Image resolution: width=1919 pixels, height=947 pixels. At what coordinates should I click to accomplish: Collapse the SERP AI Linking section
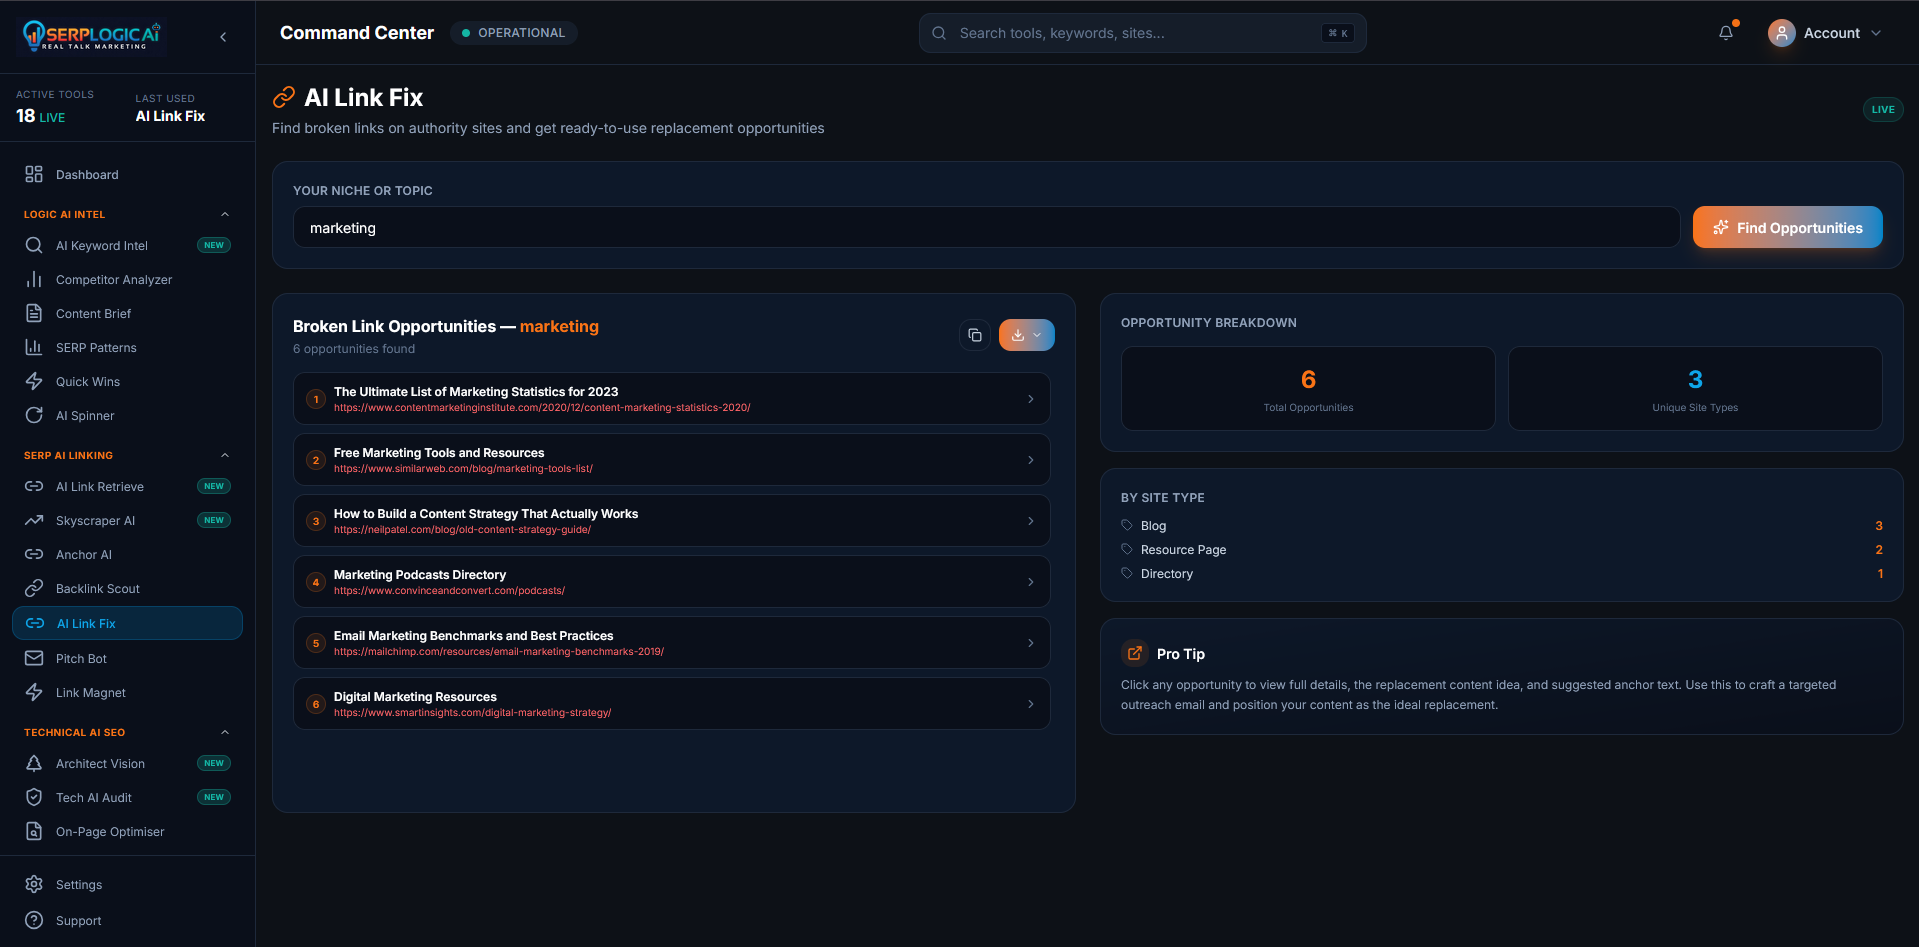click(x=225, y=455)
